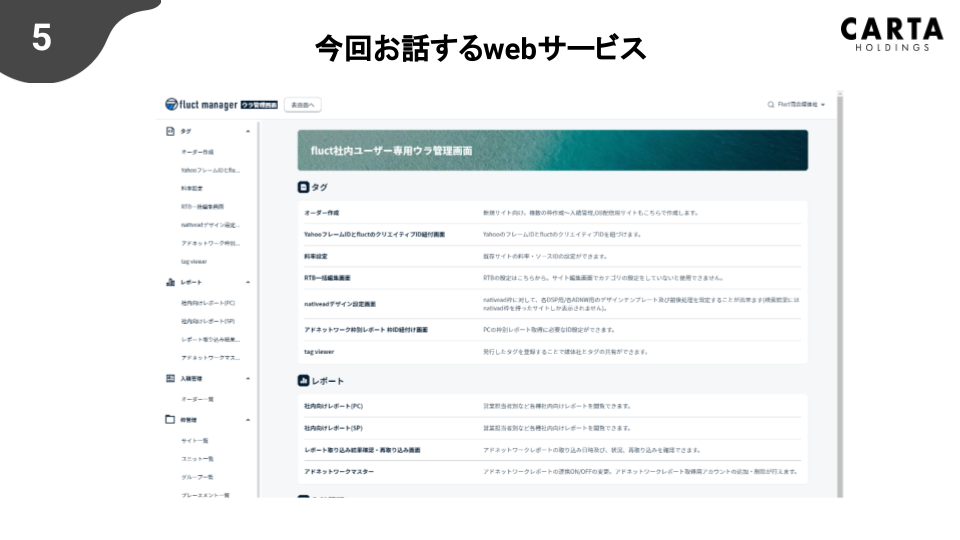Open nativeadデザイン設定画面 link in main list

point(340,304)
